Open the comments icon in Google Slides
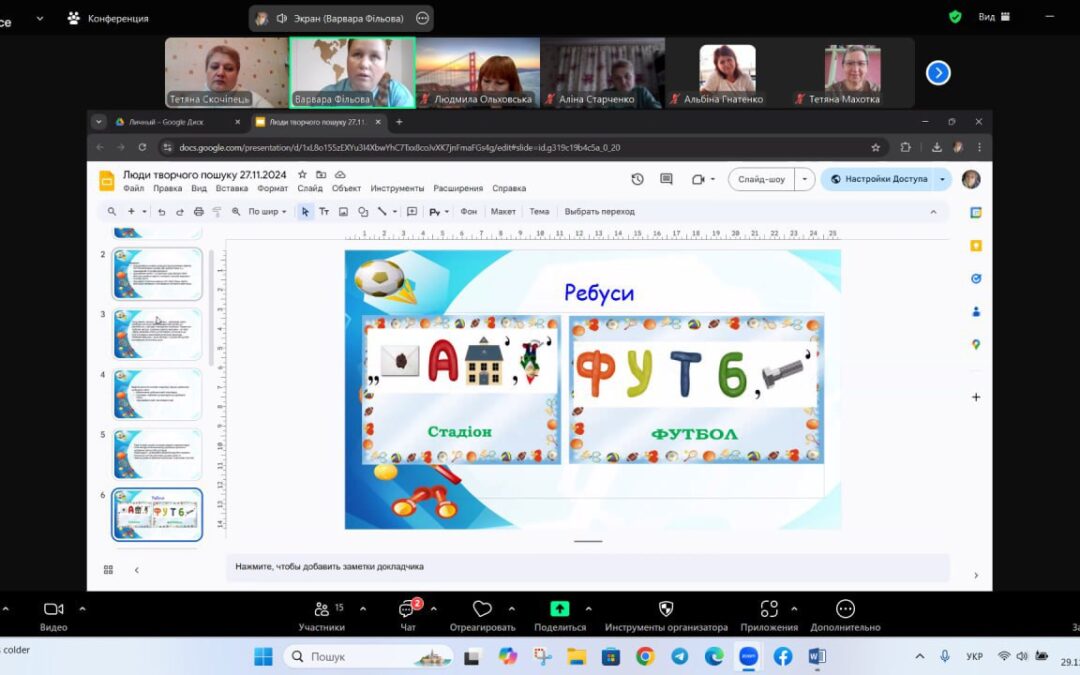 666,179
